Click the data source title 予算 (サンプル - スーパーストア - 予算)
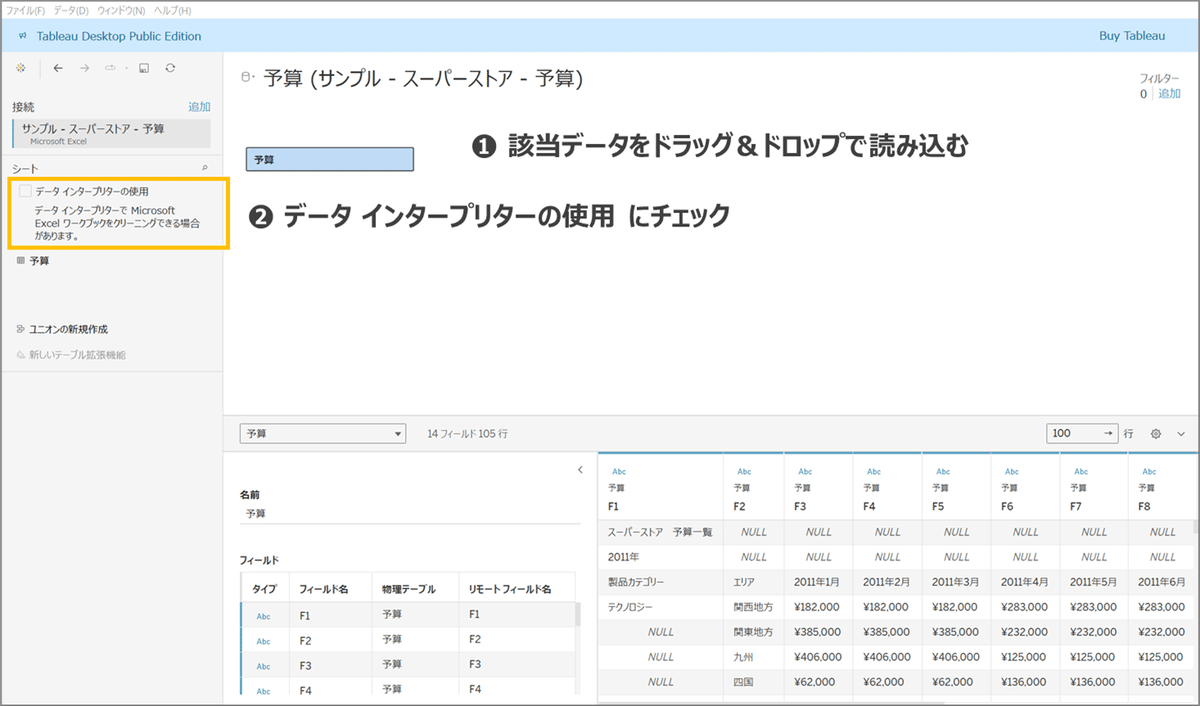The height and width of the screenshot is (706, 1200). pyautogui.click(x=423, y=78)
